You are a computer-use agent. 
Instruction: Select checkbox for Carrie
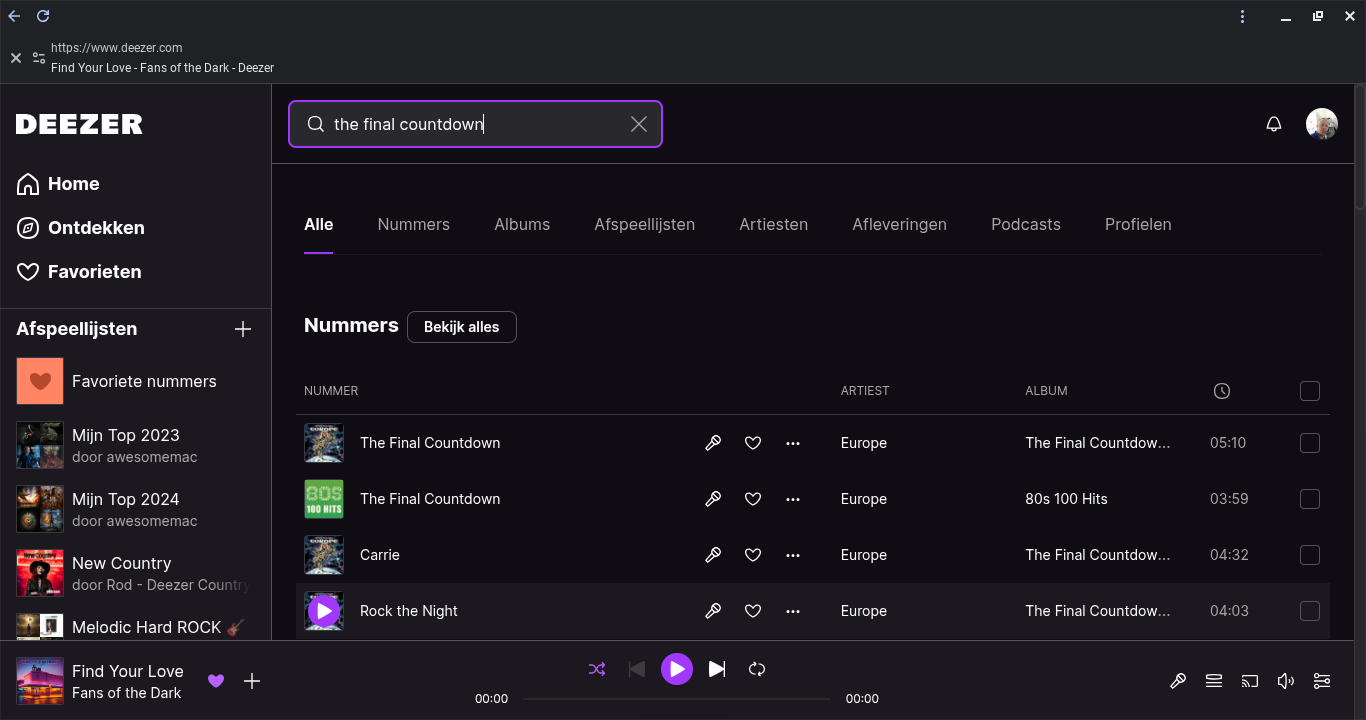click(1310, 555)
